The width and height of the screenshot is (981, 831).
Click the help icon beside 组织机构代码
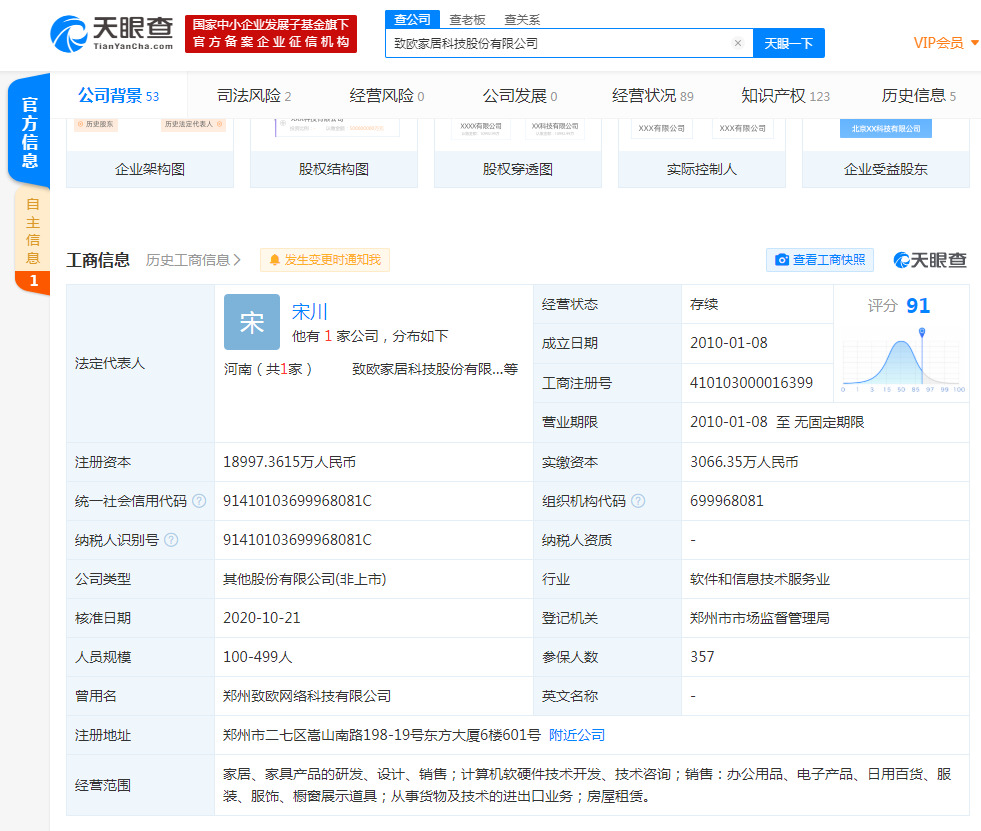pos(638,501)
